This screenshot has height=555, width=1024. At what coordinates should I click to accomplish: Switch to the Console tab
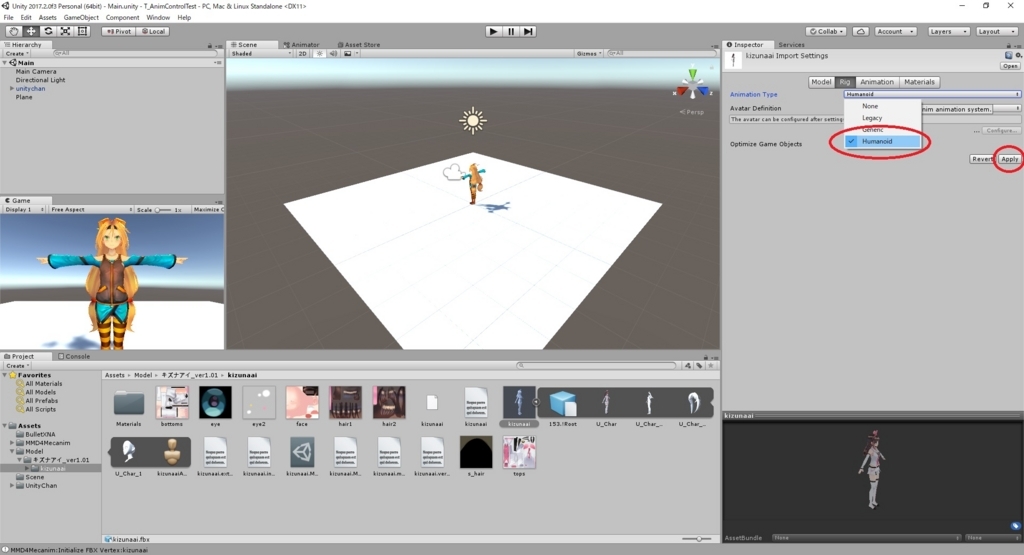74,357
